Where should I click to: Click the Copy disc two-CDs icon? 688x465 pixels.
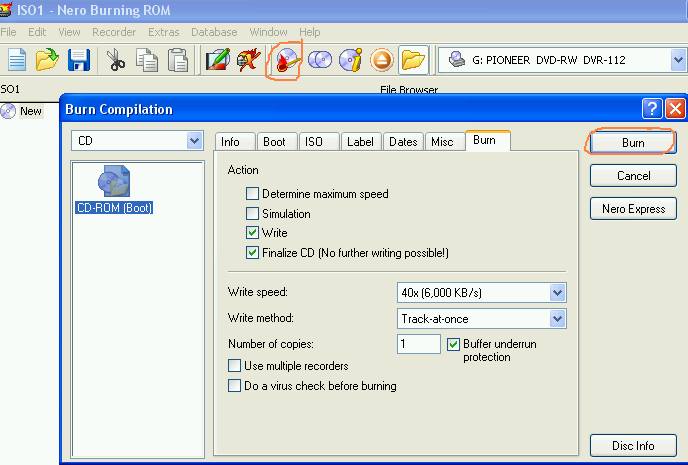320,60
